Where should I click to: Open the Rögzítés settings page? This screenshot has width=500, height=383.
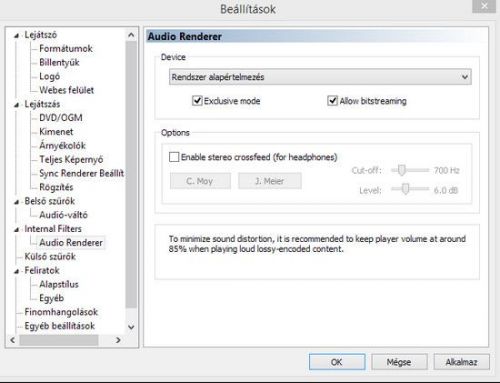pos(56,187)
